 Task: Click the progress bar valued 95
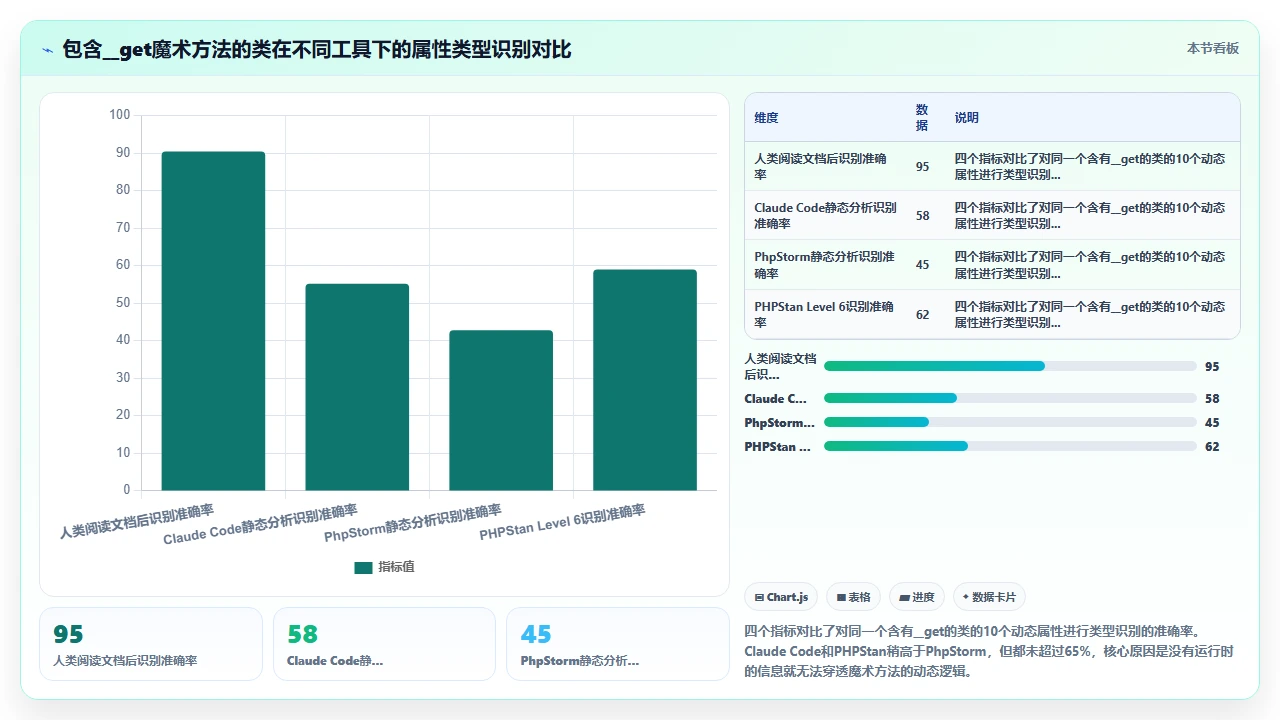pyautogui.click(x=1010, y=366)
